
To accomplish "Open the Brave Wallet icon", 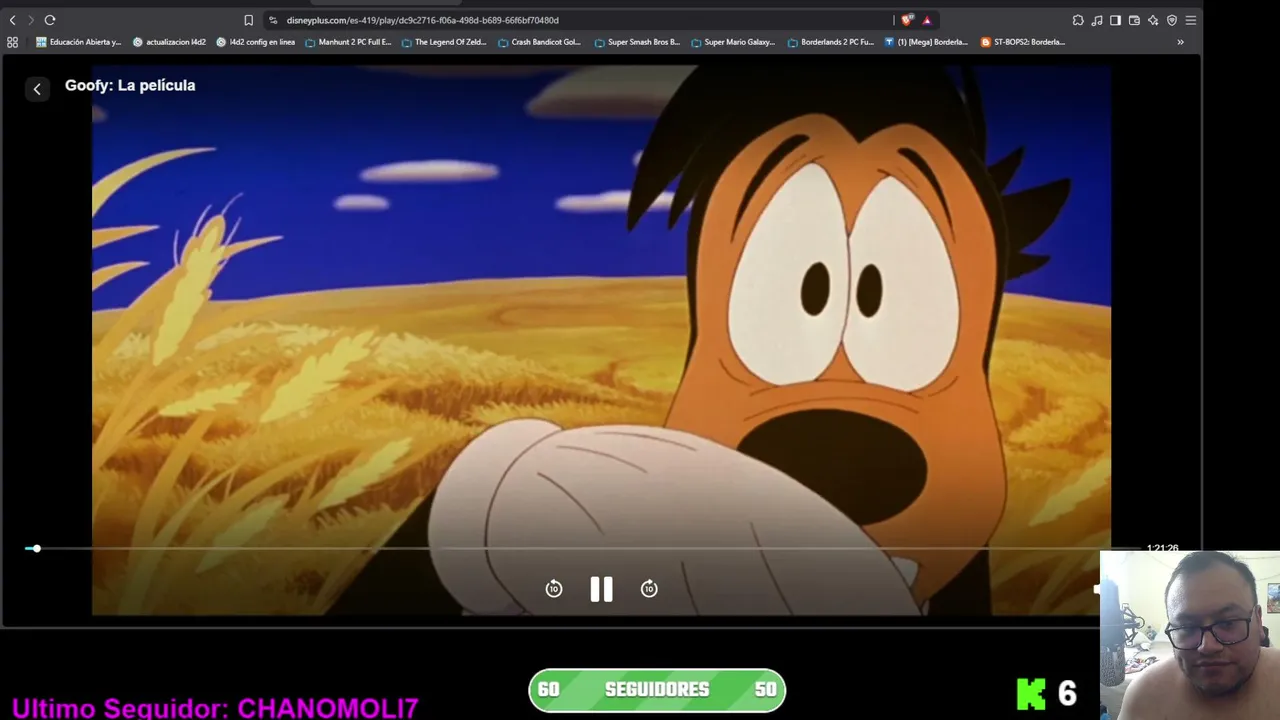I will [1134, 20].
